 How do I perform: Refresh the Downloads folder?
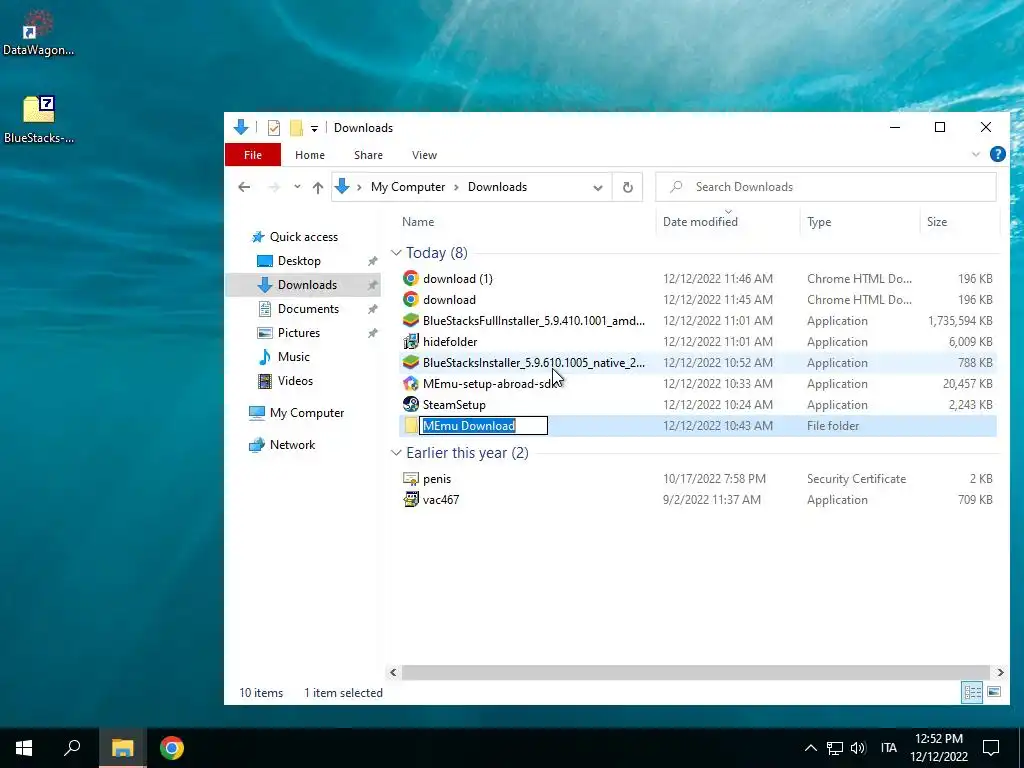click(628, 187)
